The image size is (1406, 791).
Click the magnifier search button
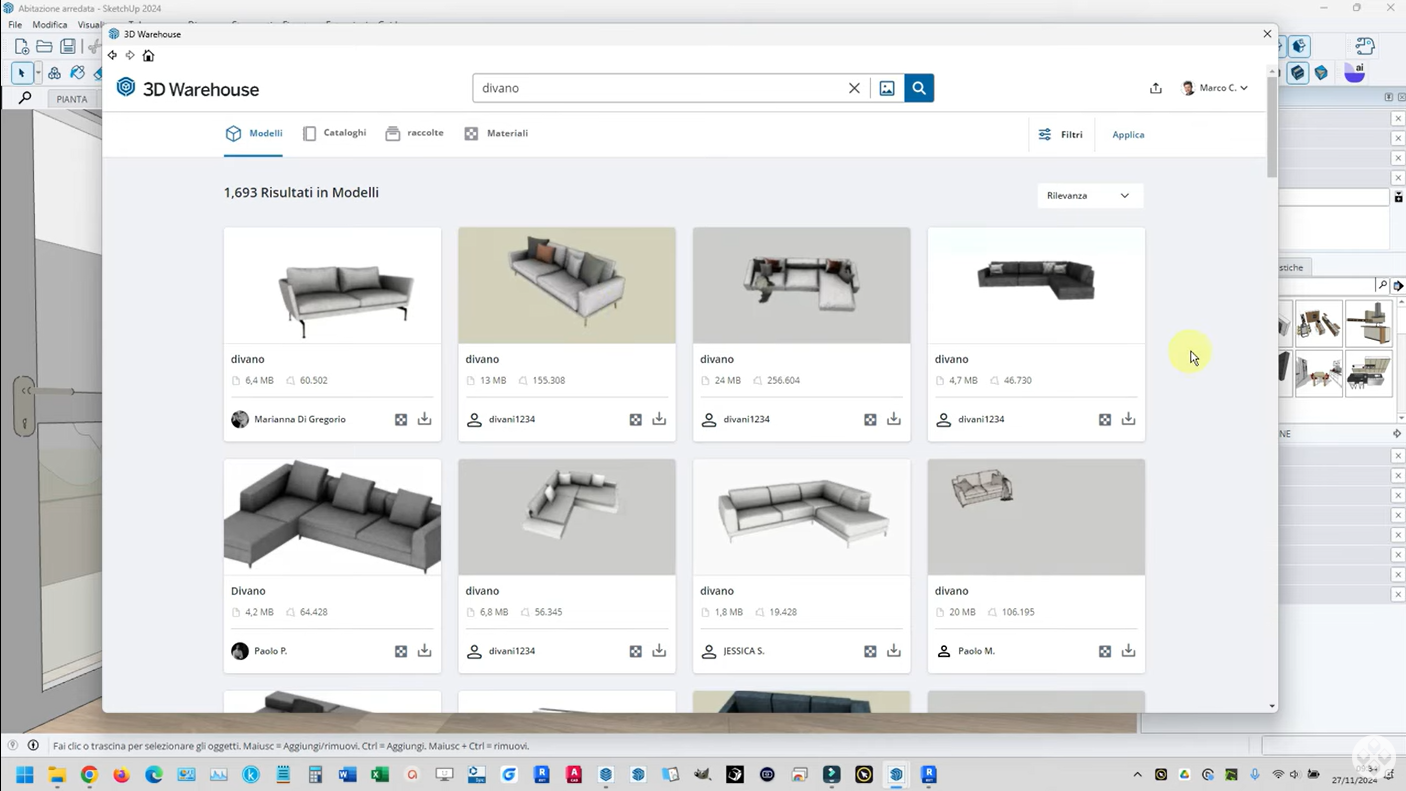918,88
